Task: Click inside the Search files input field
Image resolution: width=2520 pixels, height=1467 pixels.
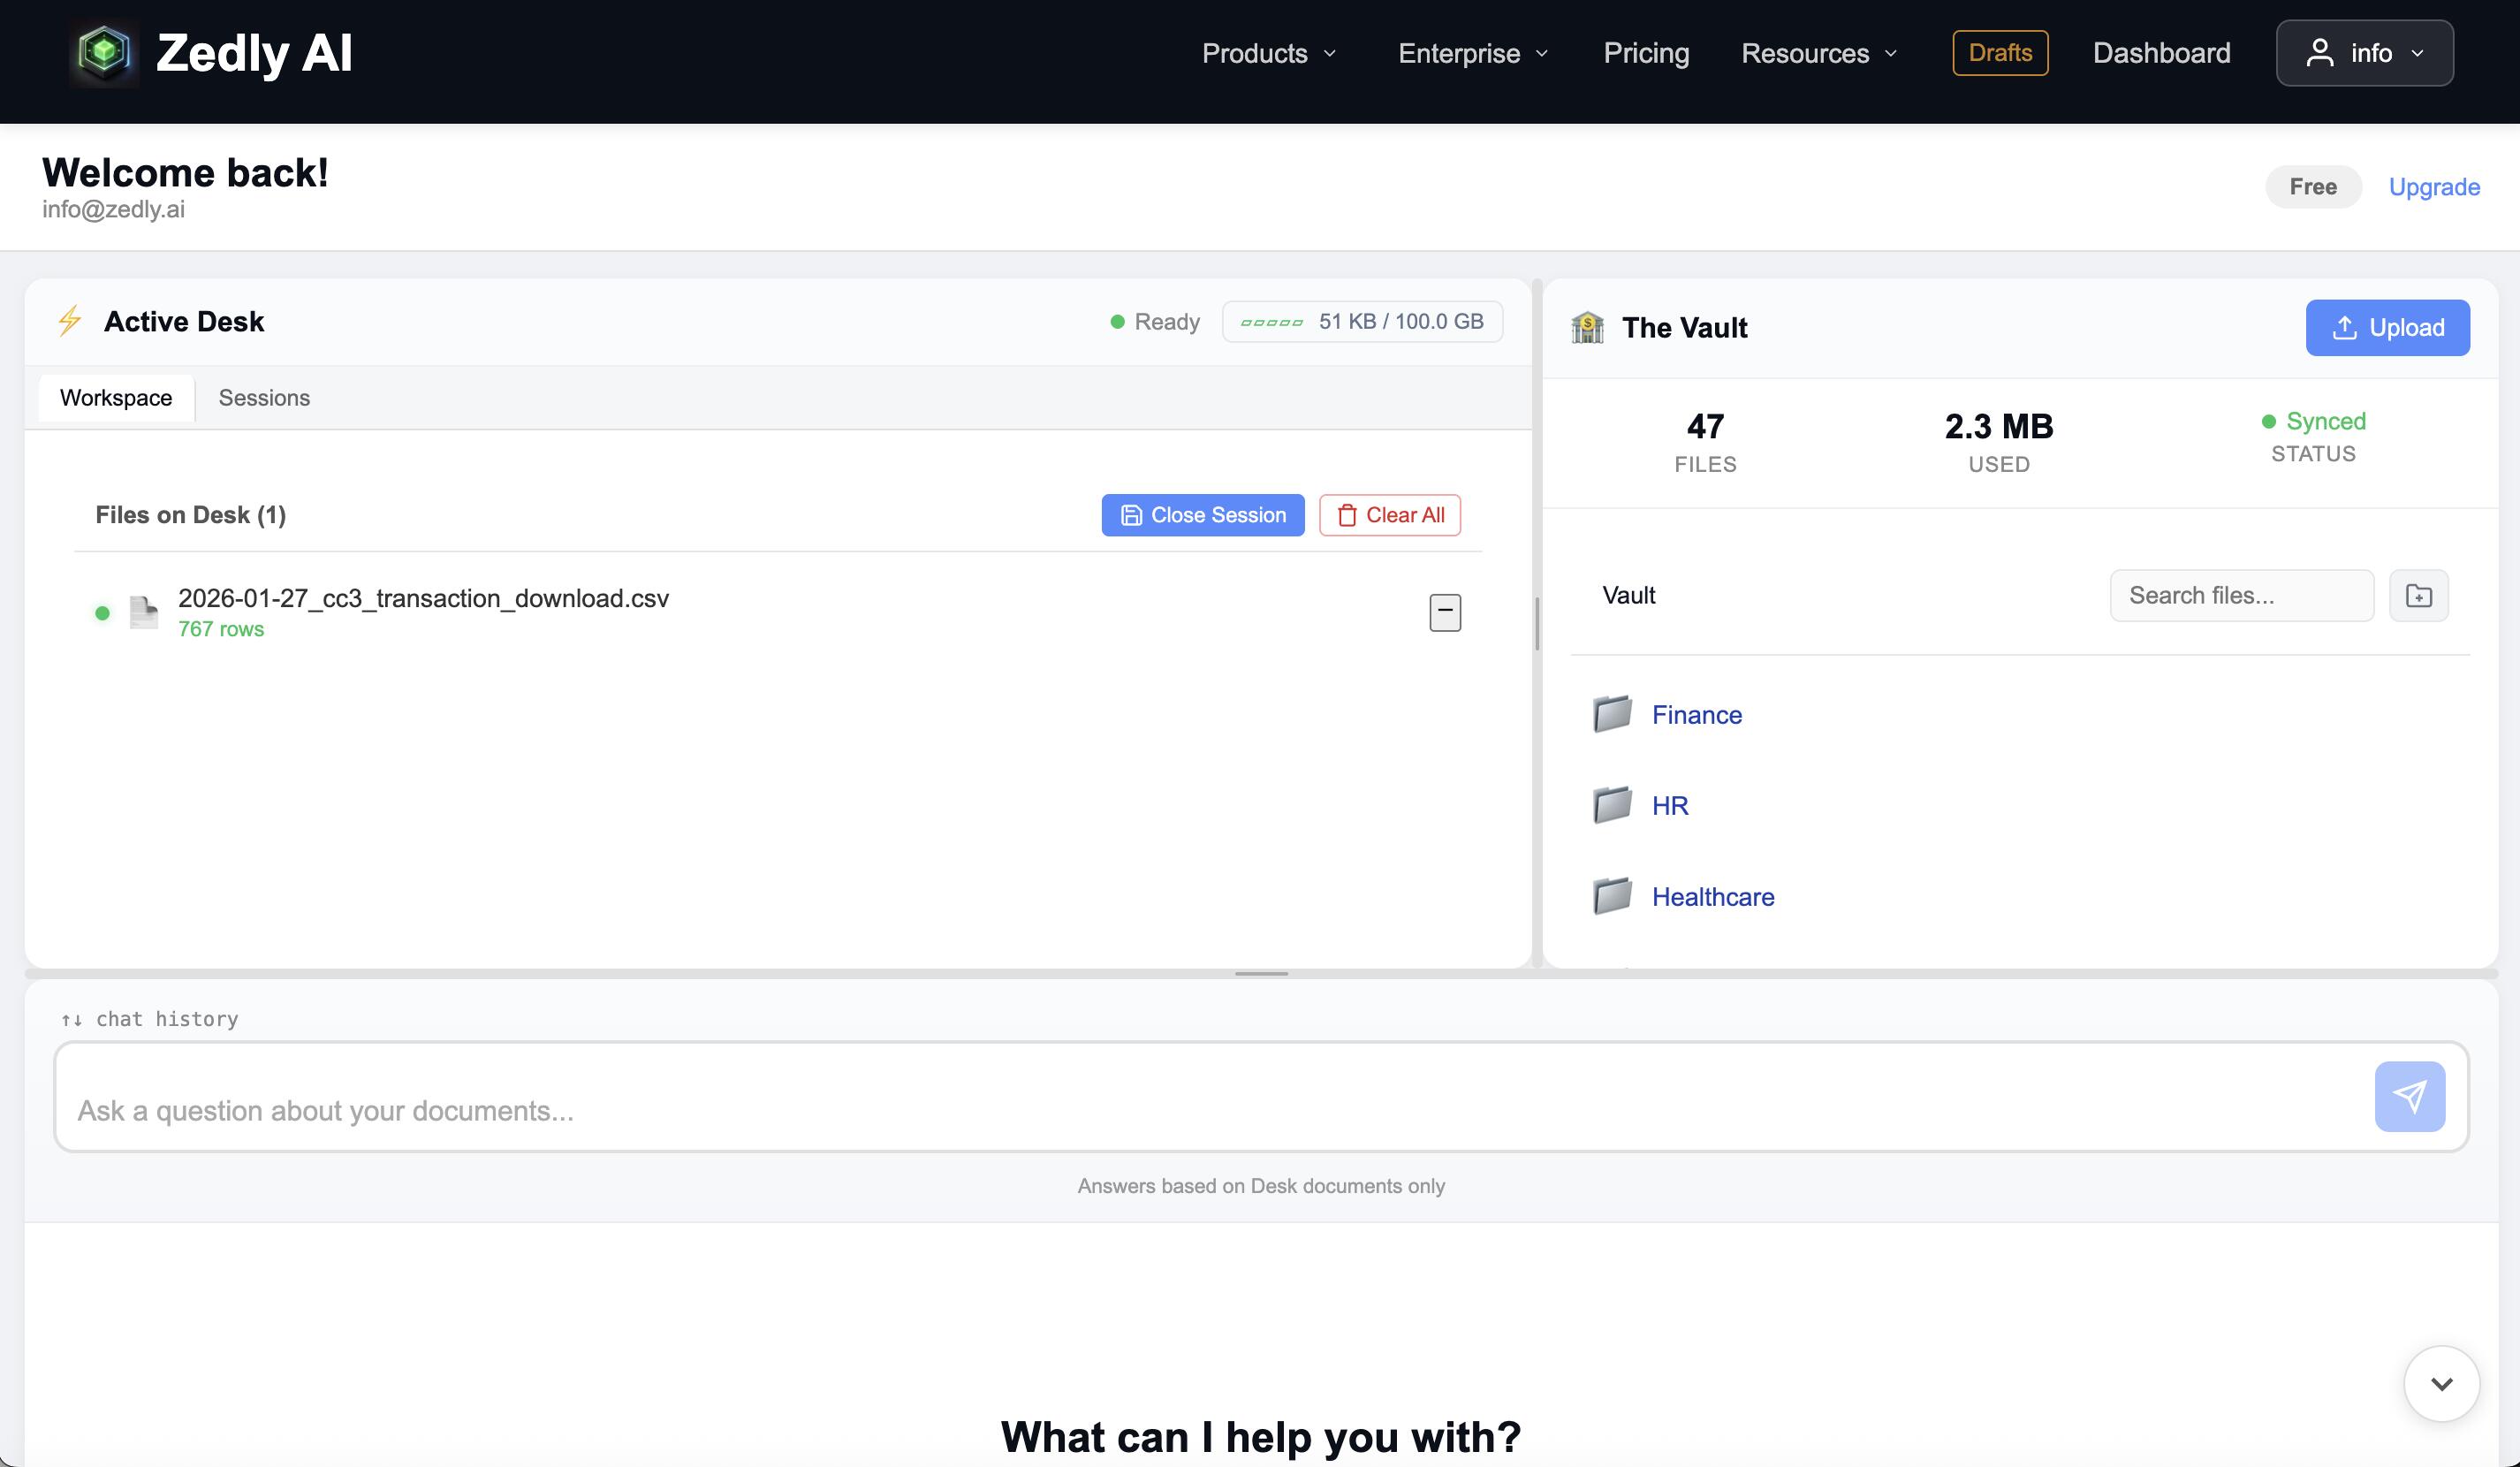Action: point(2240,595)
